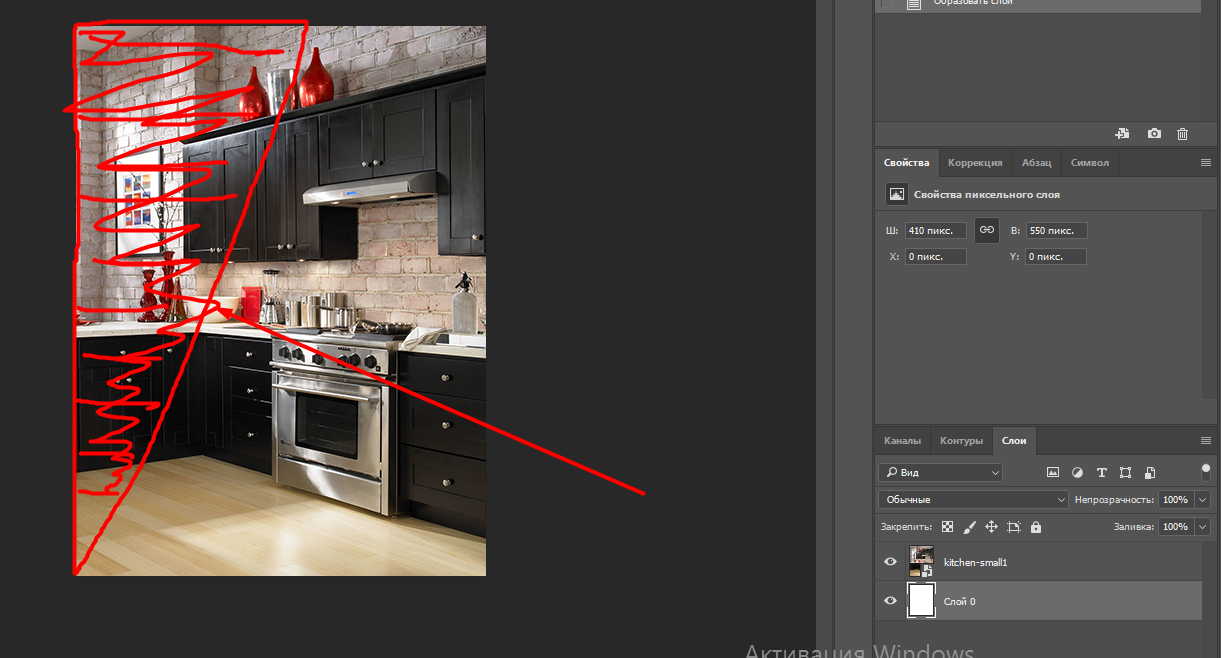Select the Слои tab
Image resolution: width=1221 pixels, height=658 pixels.
(1014, 441)
